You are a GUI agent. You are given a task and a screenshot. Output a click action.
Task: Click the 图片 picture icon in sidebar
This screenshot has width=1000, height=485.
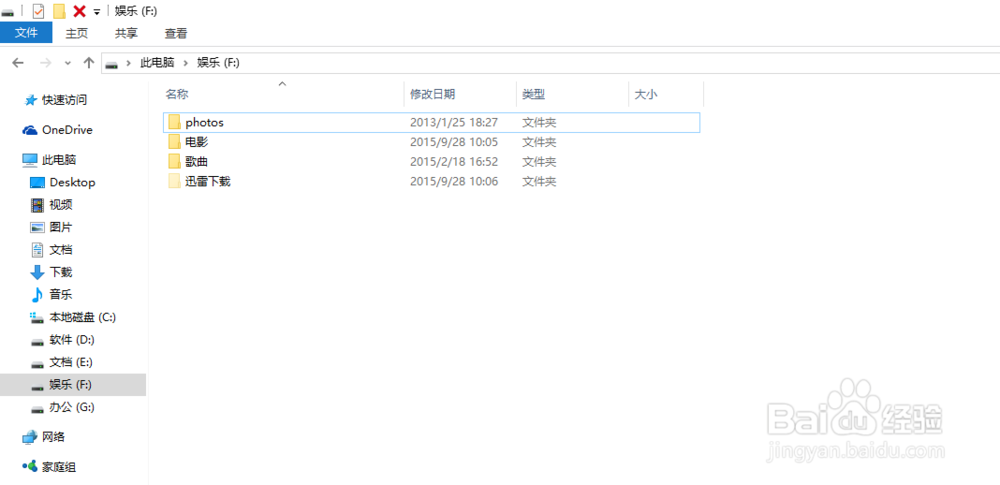coord(38,227)
